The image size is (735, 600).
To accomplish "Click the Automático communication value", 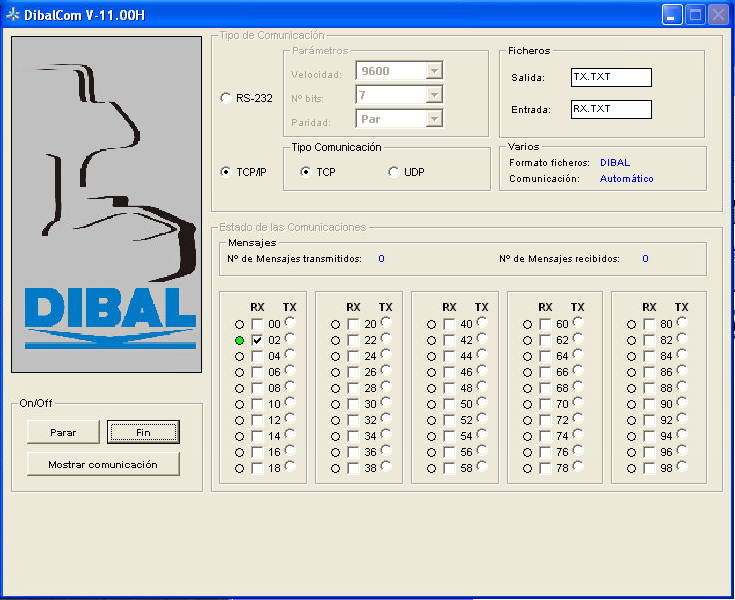I will [x=627, y=179].
